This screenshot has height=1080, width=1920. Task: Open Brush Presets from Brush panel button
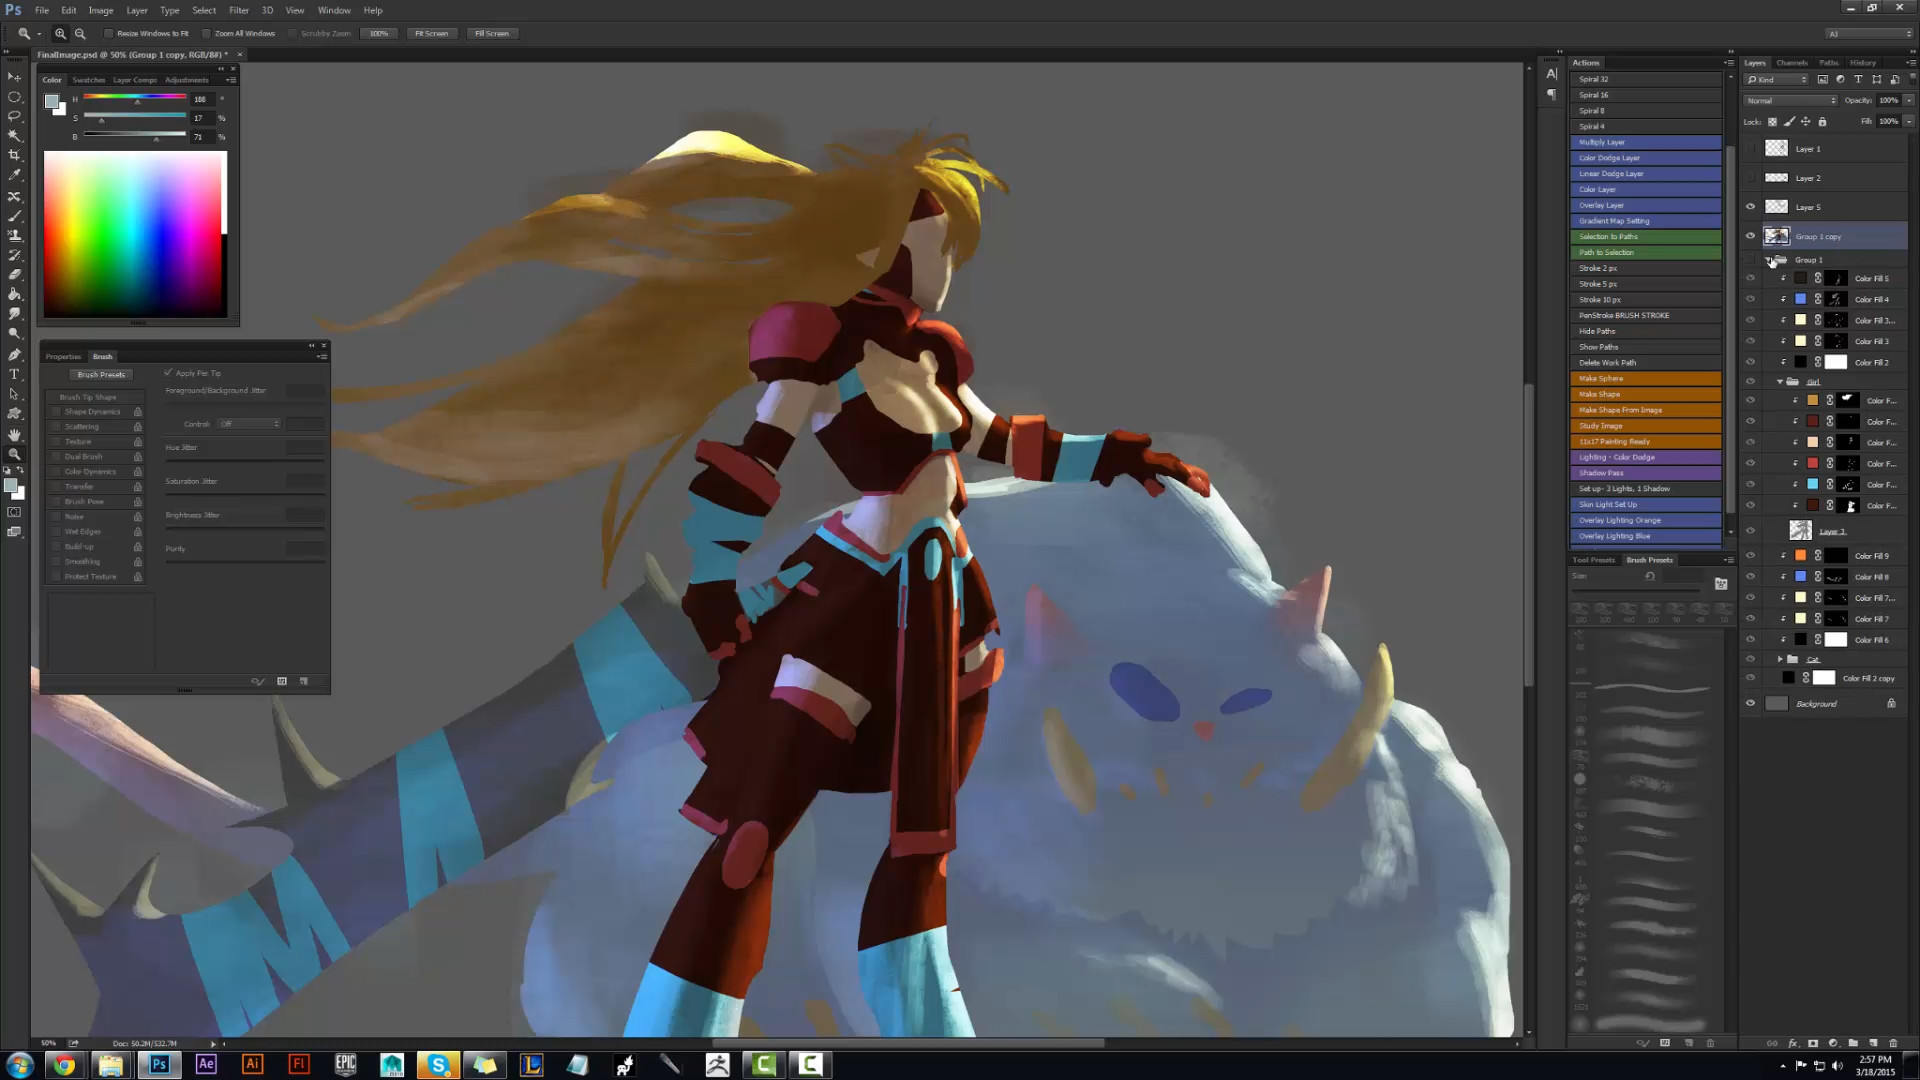coord(101,375)
